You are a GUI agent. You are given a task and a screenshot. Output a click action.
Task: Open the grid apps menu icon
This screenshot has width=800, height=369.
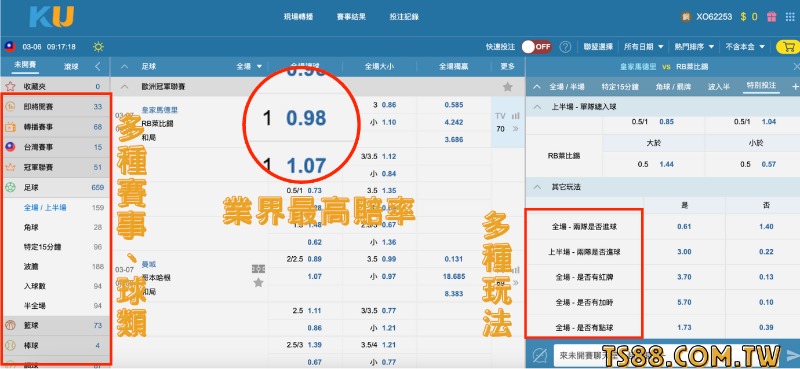tap(790, 17)
